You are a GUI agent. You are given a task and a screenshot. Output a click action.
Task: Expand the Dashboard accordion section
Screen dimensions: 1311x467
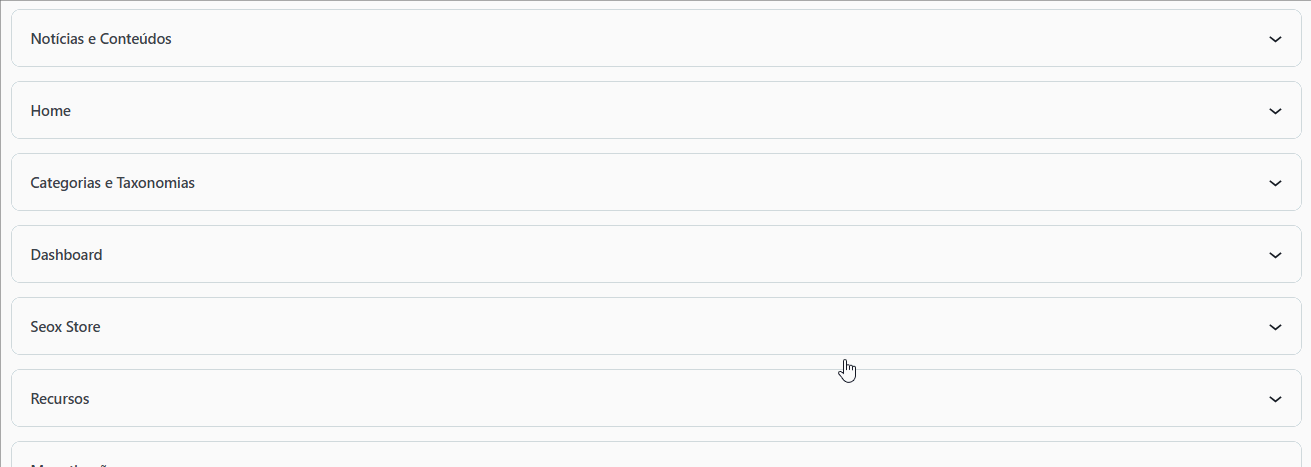pyautogui.click(x=655, y=255)
